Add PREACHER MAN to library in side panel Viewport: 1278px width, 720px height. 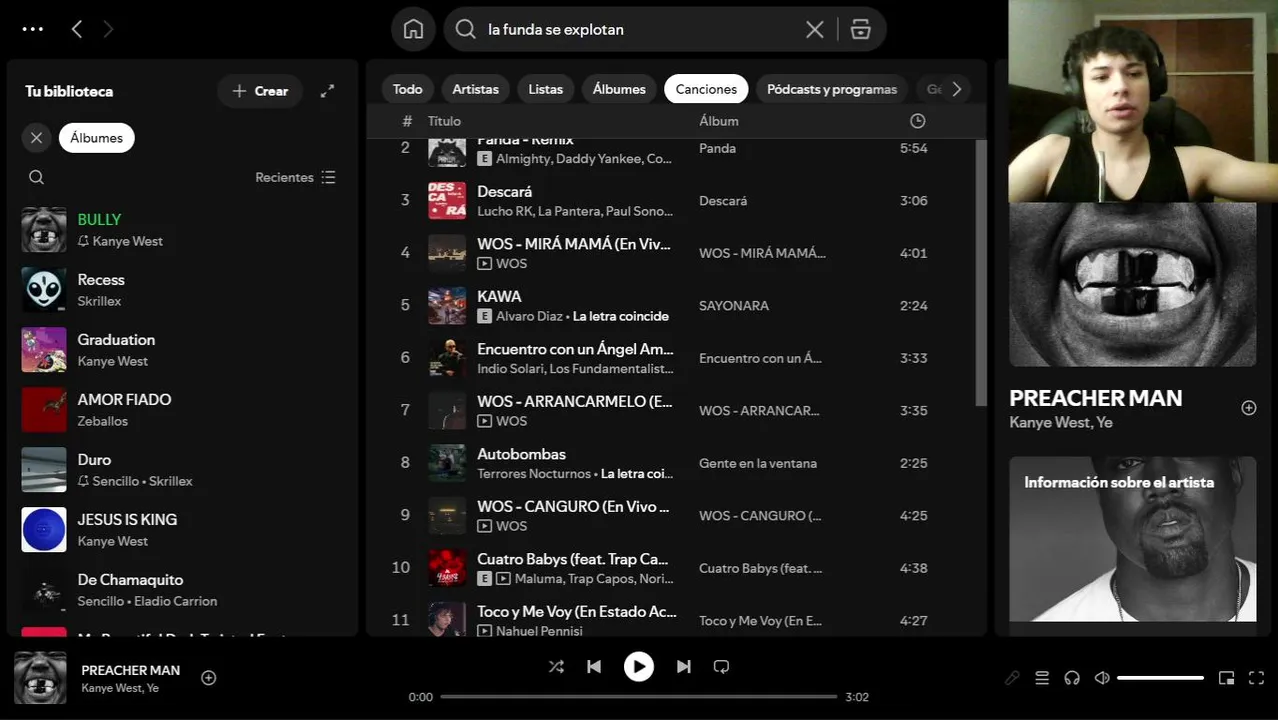click(x=1248, y=408)
